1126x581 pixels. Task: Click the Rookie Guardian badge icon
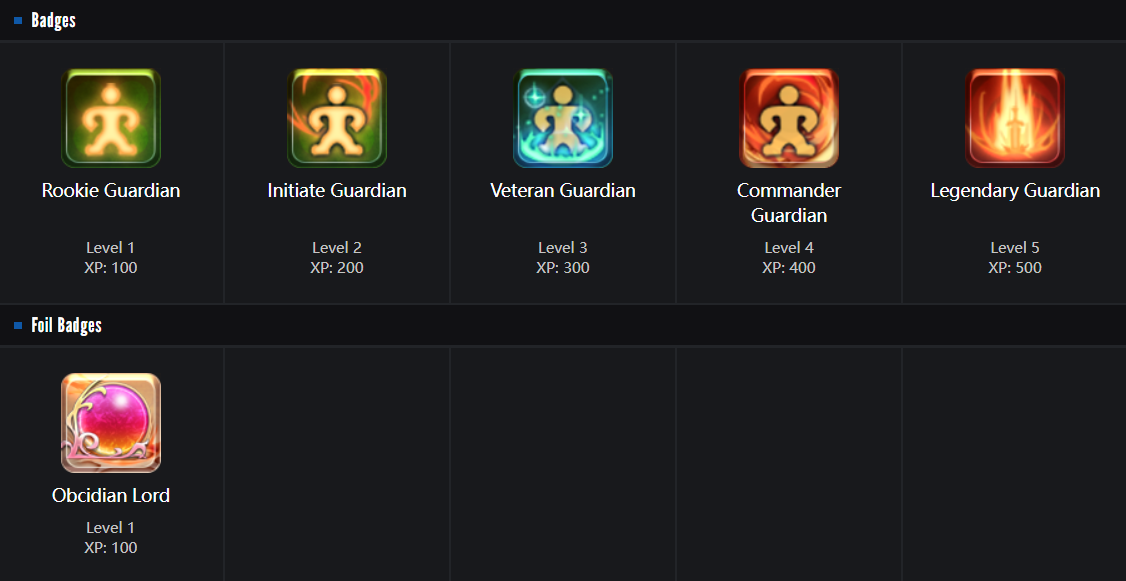(111, 118)
